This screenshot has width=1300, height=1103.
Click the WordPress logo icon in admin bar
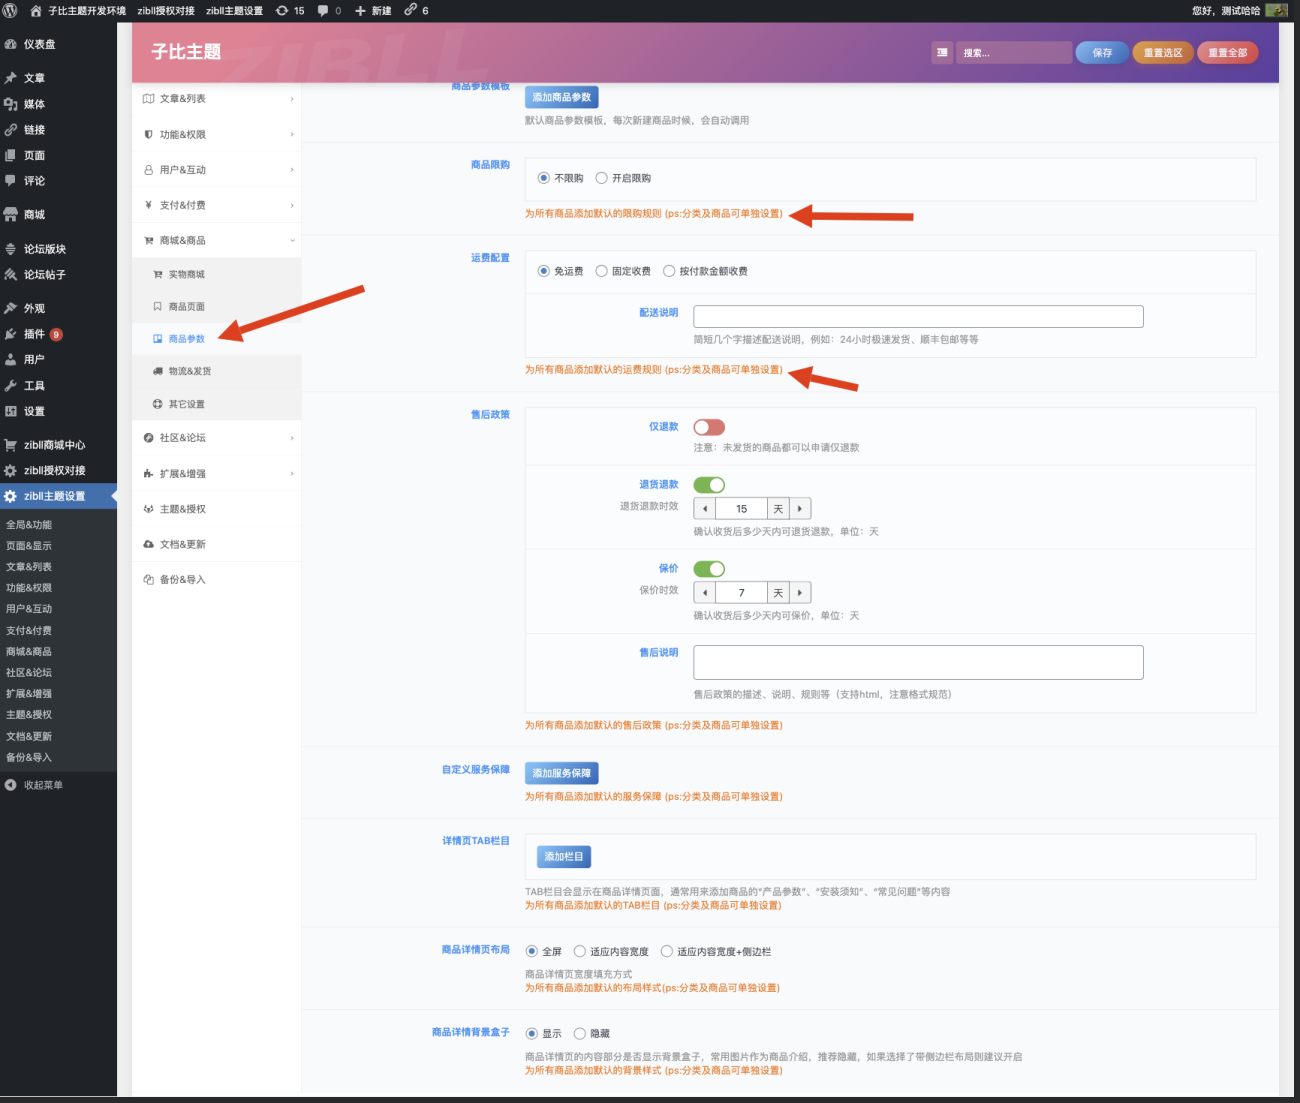pos(10,10)
